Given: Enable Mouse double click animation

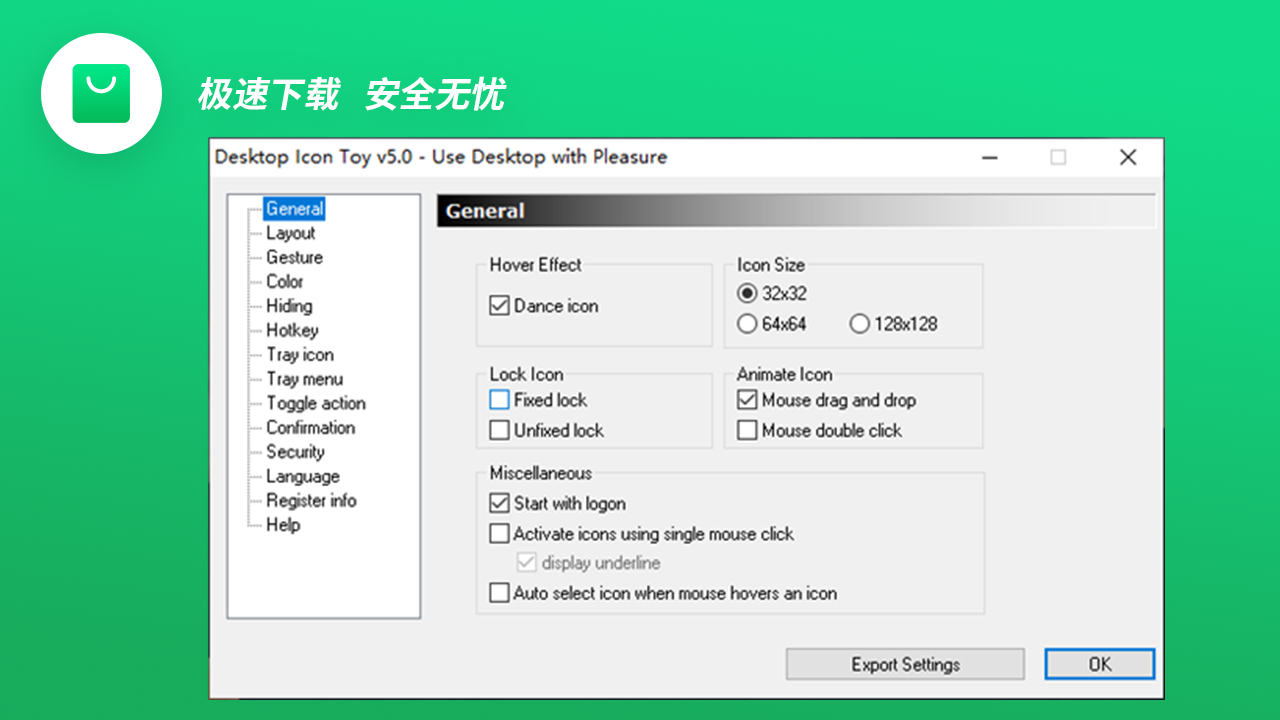Looking at the screenshot, I should 747,430.
